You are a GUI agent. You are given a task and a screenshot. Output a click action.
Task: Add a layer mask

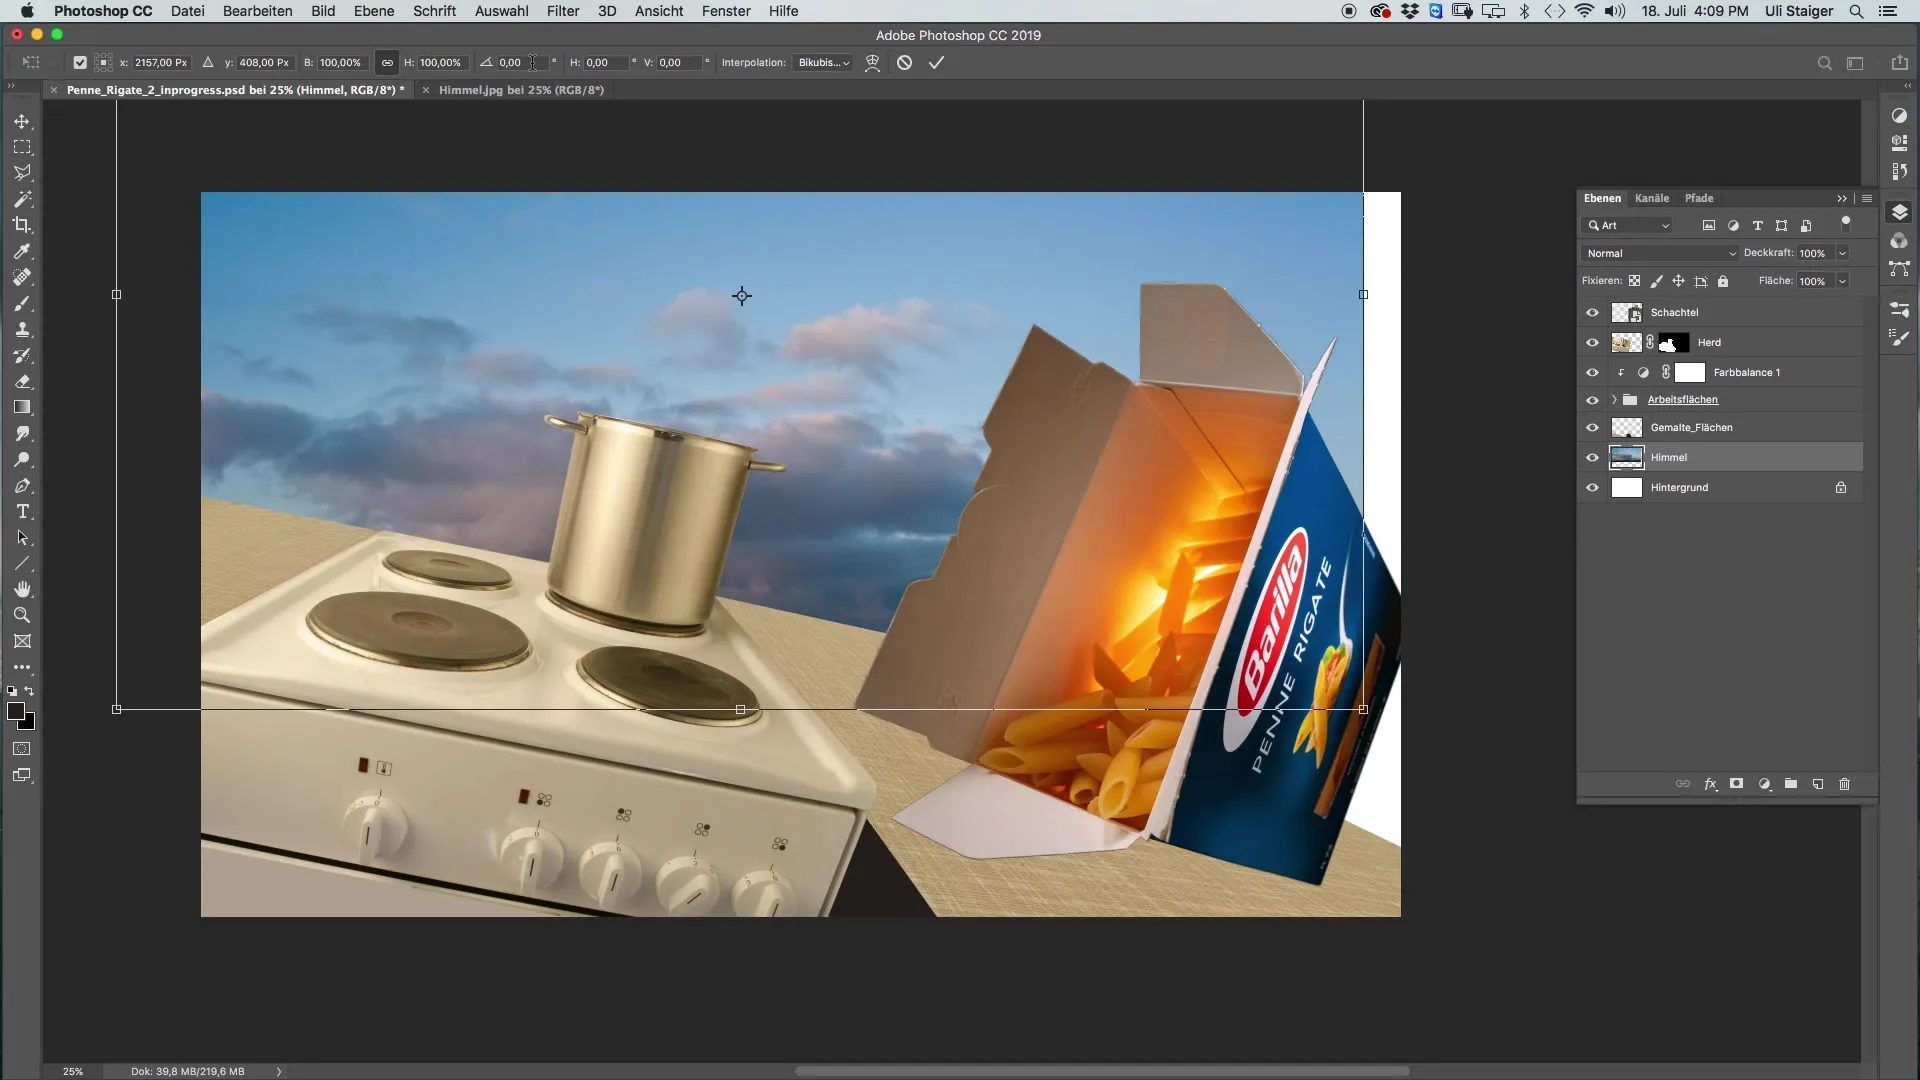click(x=1737, y=784)
